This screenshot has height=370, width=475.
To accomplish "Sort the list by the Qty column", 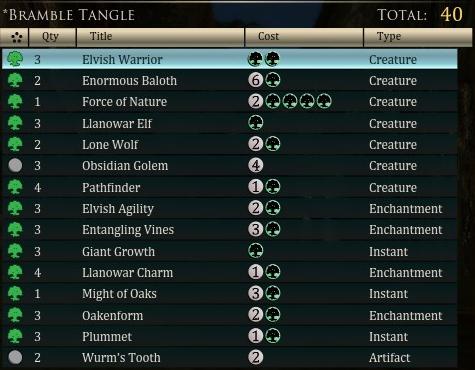I will [x=52, y=37].
